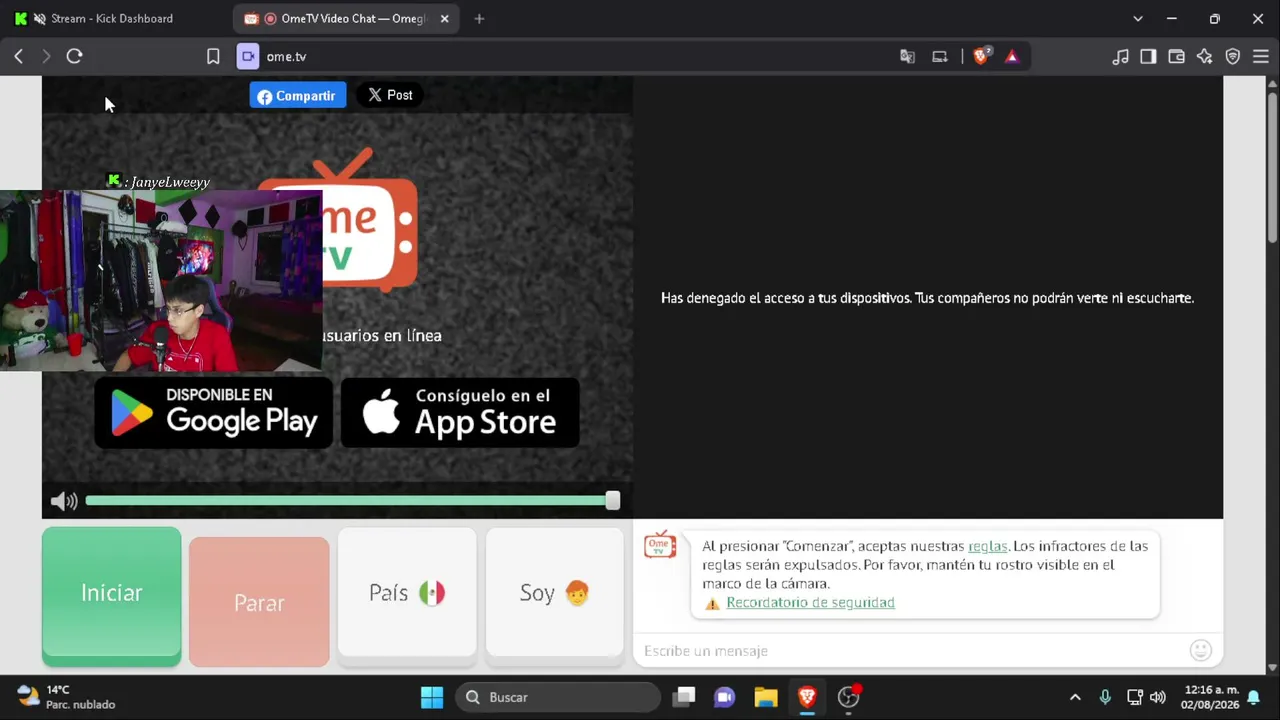Viewport: 1280px width, 720px height.
Task: Open Brave Shields lion icon
Action: pyautogui.click(x=982, y=56)
